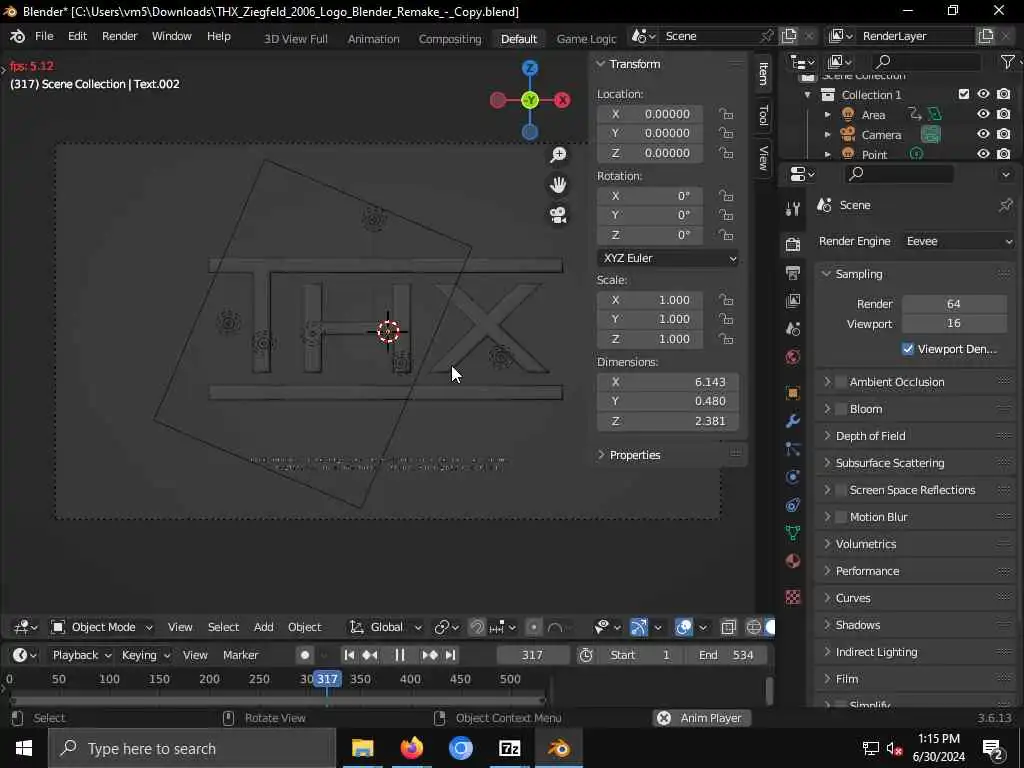Open the File menu
Screen dimensions: 1024x768
coord(44,36)
